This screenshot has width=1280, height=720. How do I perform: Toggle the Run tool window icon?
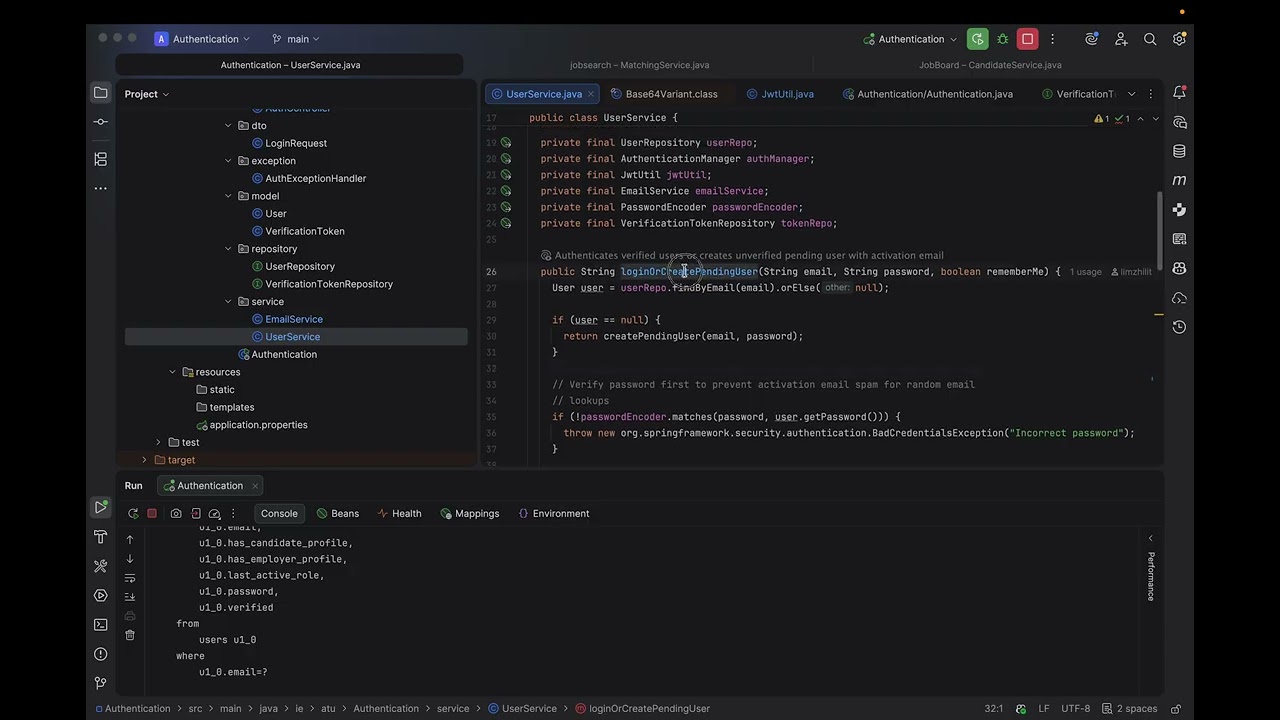[x=100, y=508]
